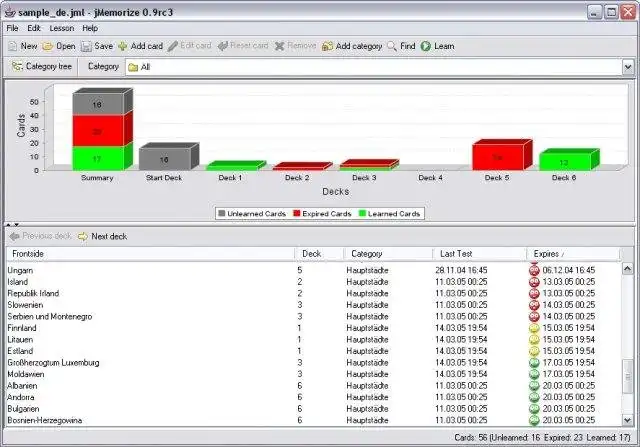Expand the Category combo box arrow
This screenshot has height=447, width=640.
pyautogui.click(x=627, y=67)
